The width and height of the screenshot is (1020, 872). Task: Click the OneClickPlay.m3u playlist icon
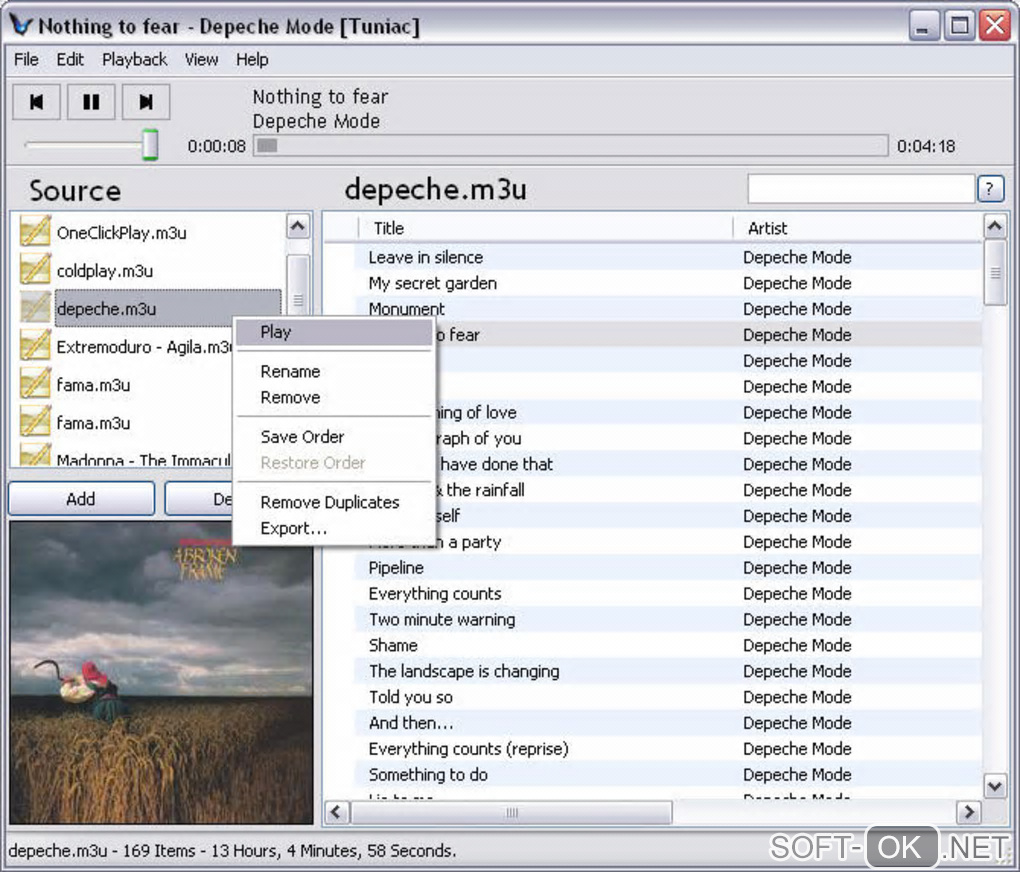(x=35, y=231)
